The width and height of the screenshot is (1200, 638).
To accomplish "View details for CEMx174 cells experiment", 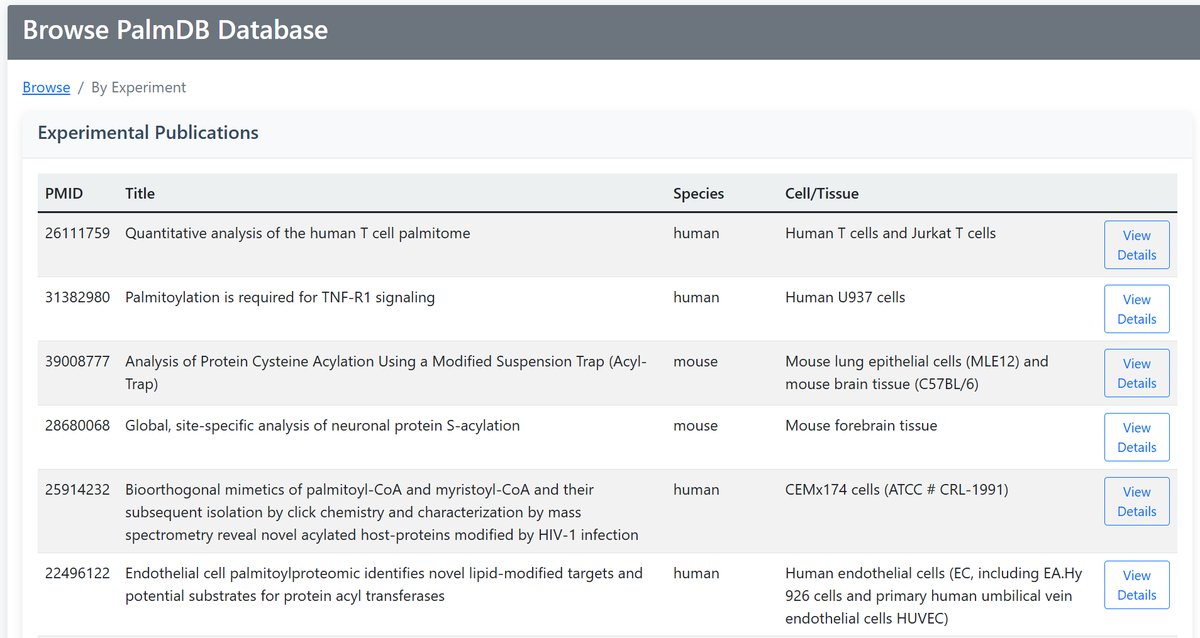I will (1136, 501).
